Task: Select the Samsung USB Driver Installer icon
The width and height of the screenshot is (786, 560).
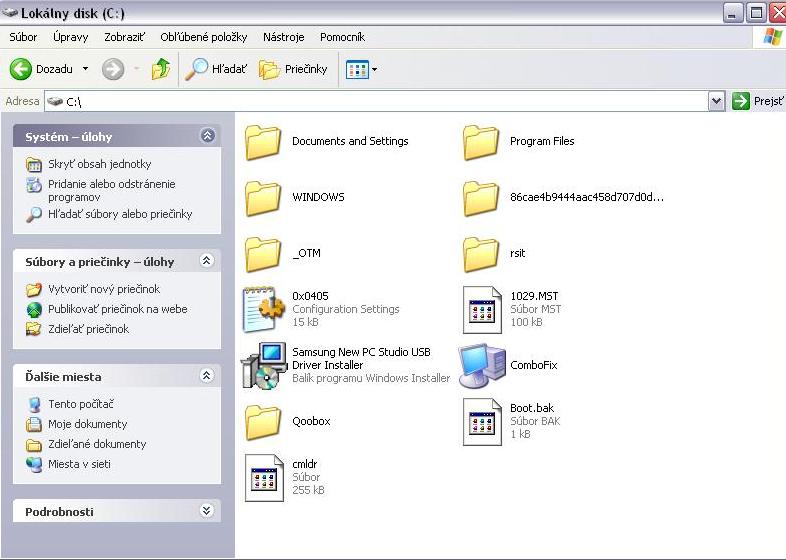Action: (263, 365)
